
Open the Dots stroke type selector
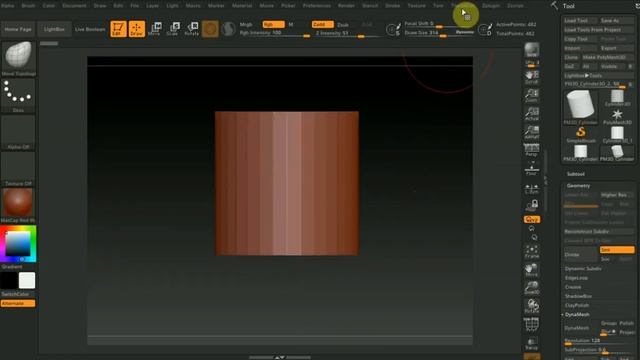pos(18,96)
